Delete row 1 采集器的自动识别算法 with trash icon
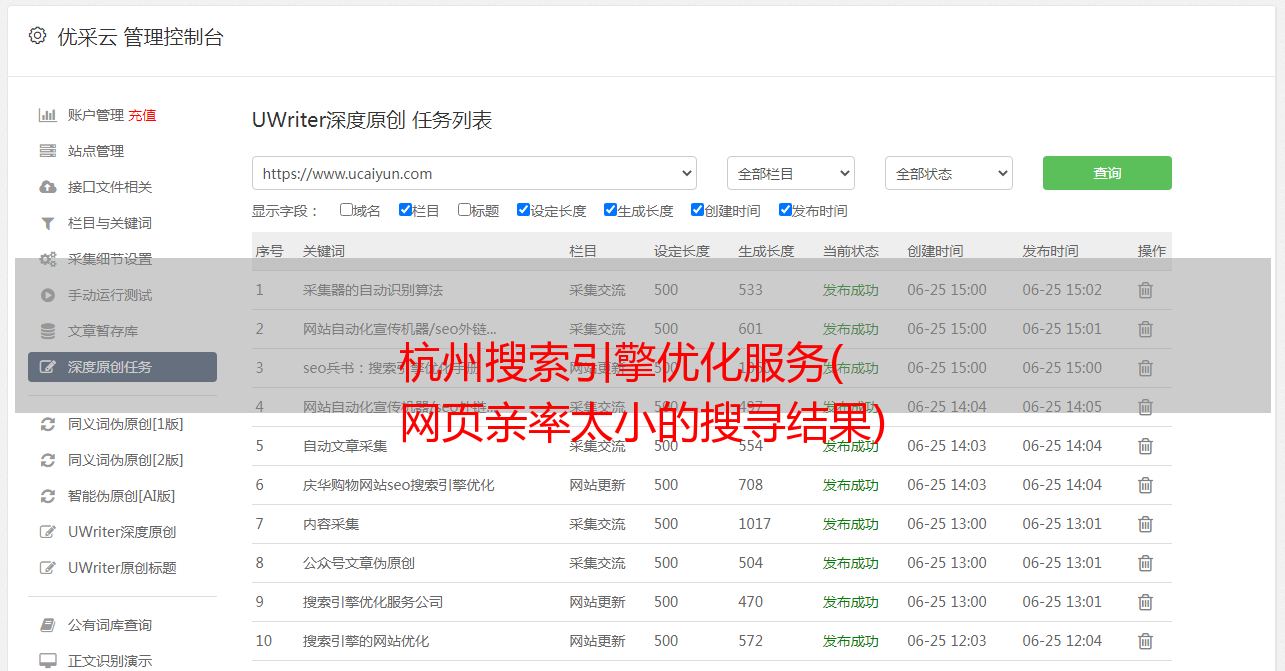 [x=1145, y=290]
